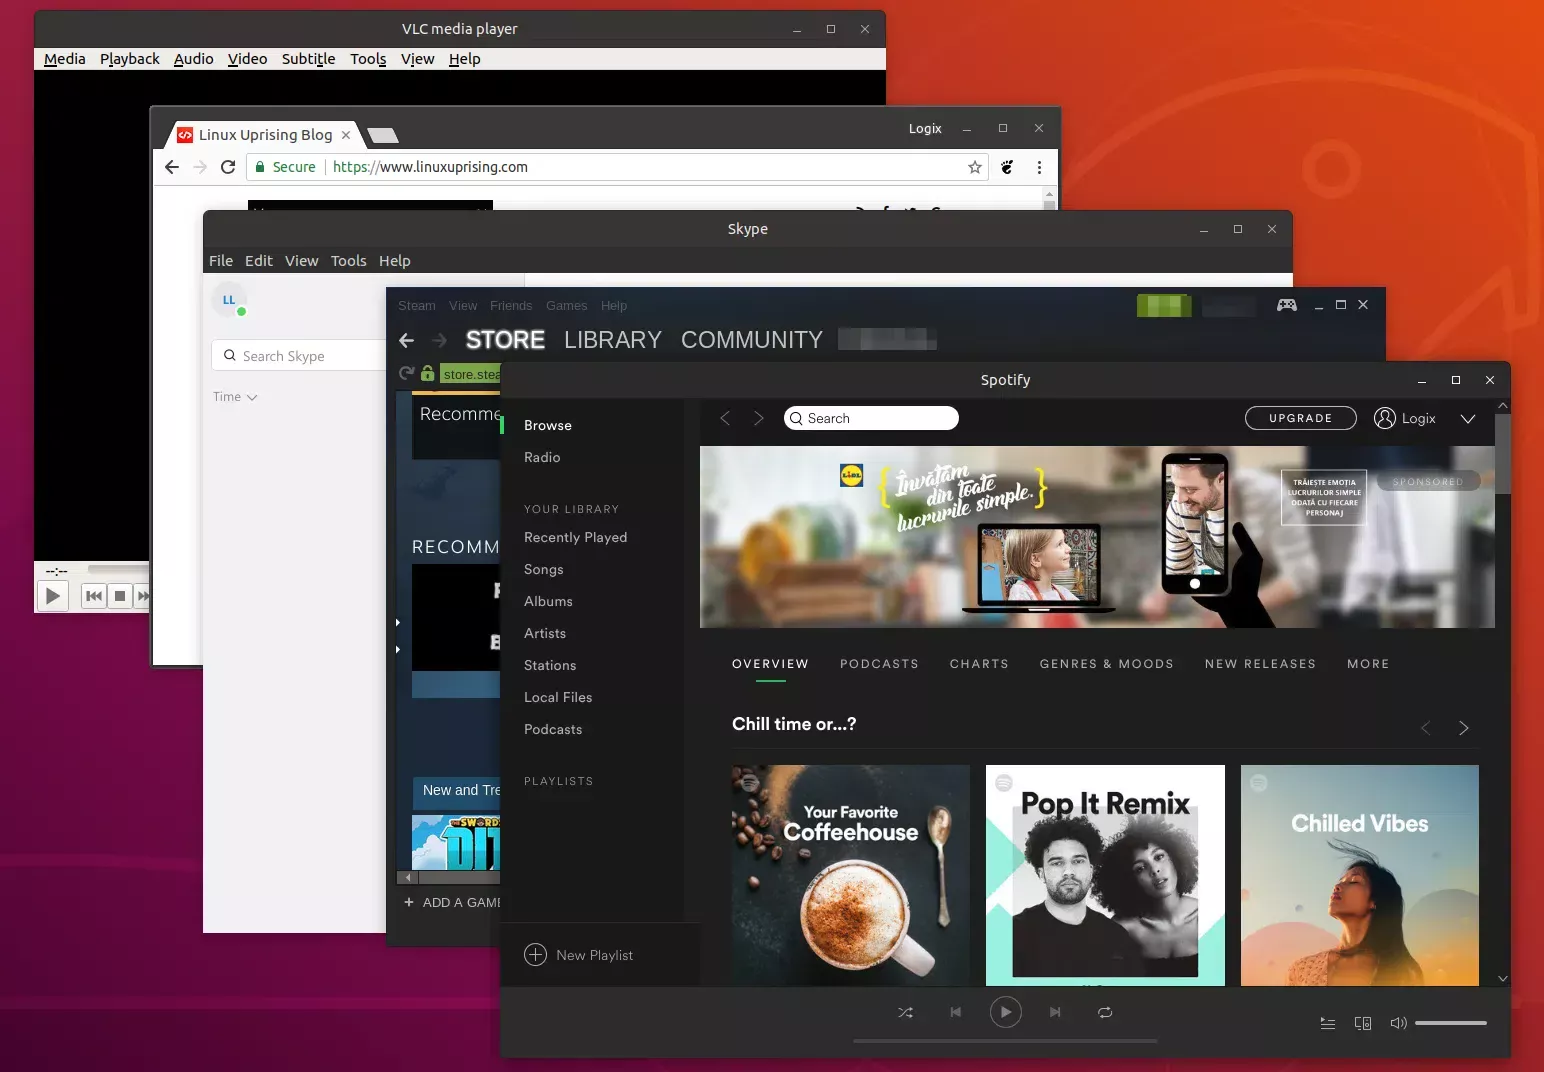Screen dimensions: 1544x1072
Task: Open the Steam COMMUNITY section
Action: tap(752, 340)
